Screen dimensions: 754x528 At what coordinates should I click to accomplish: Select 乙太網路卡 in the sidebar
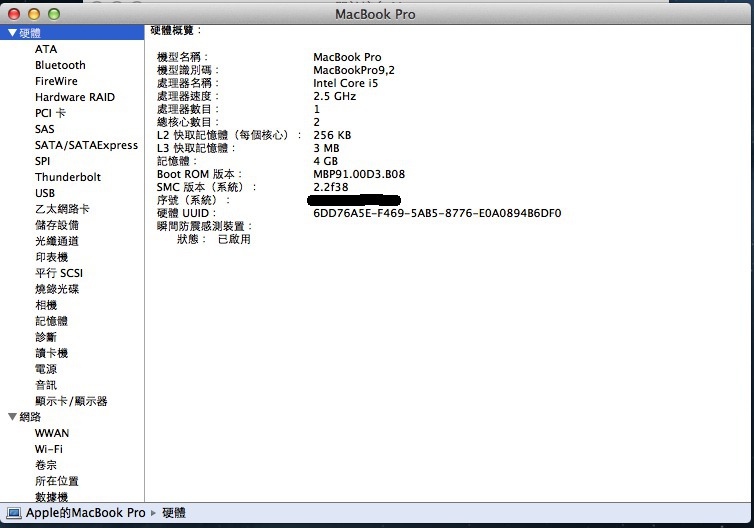click(x=62, y=209)
